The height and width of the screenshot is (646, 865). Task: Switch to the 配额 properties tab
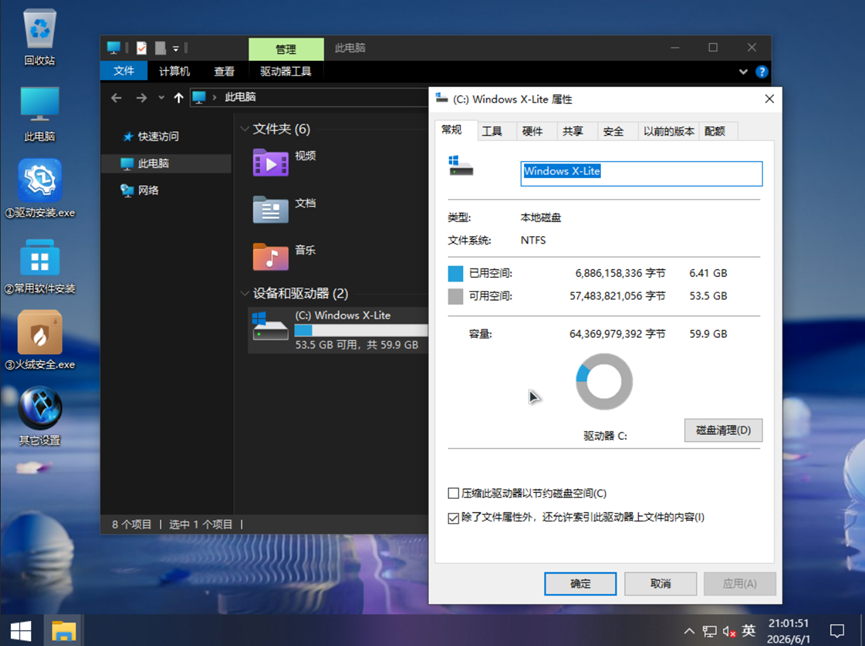[x=715, y=131]
